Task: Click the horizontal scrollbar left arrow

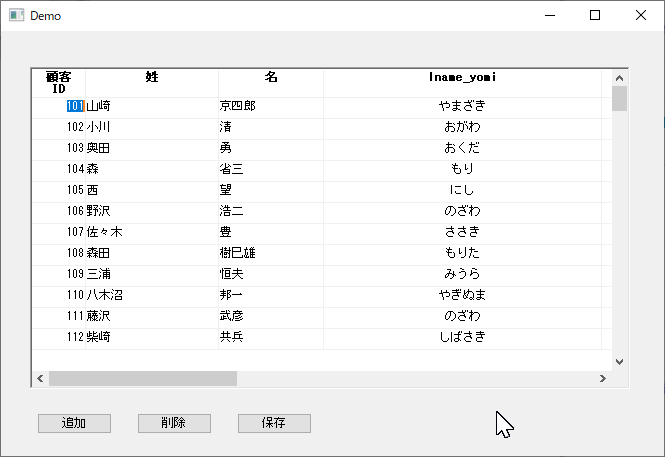Action: click(x=40, y=379)
